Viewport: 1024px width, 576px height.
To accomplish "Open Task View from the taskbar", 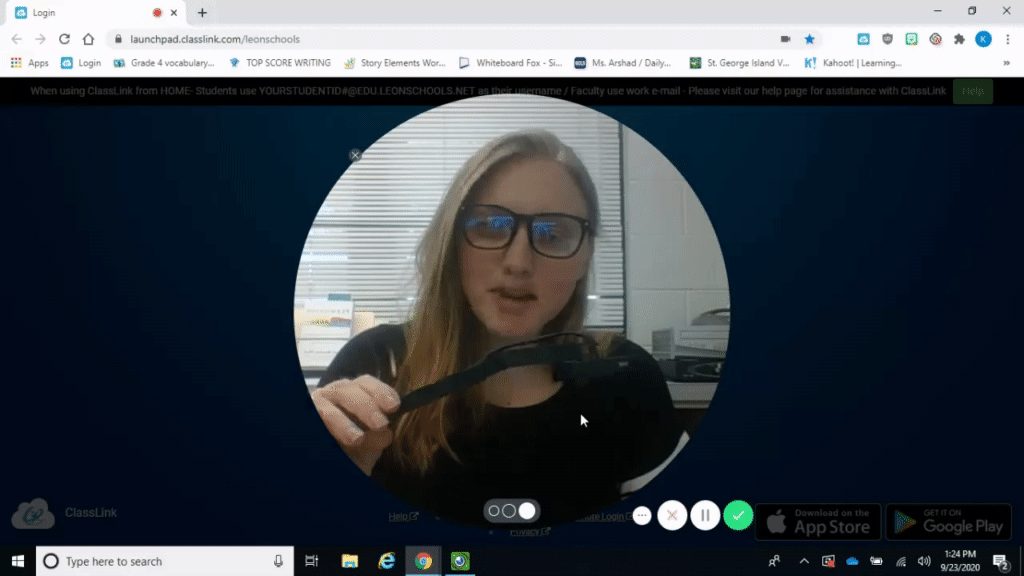I will pyautogui.click(x=312, y=561).
